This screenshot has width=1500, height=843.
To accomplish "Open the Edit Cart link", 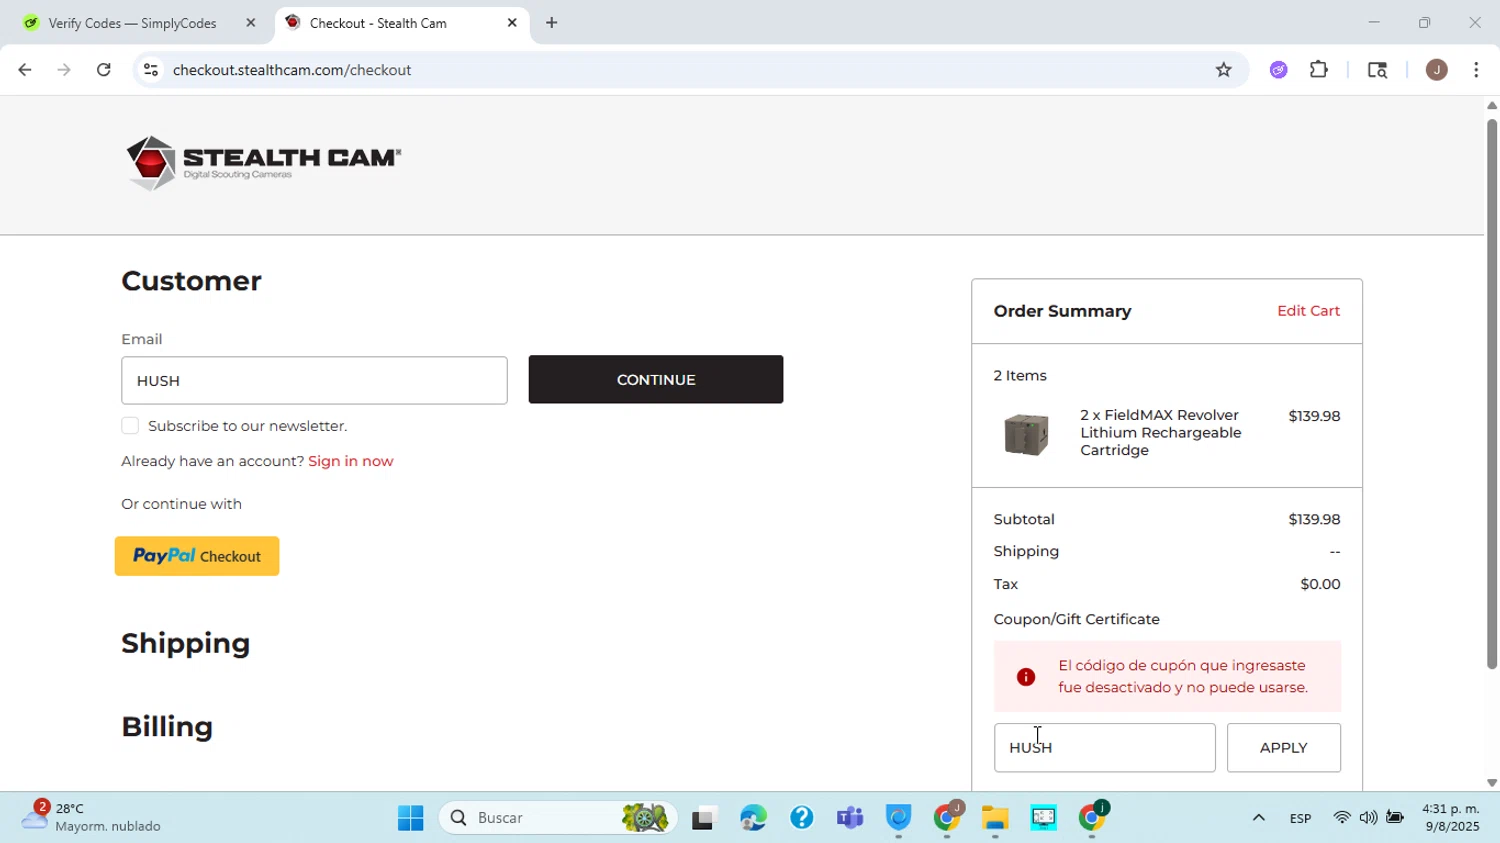I will (x=1308, y=311).
